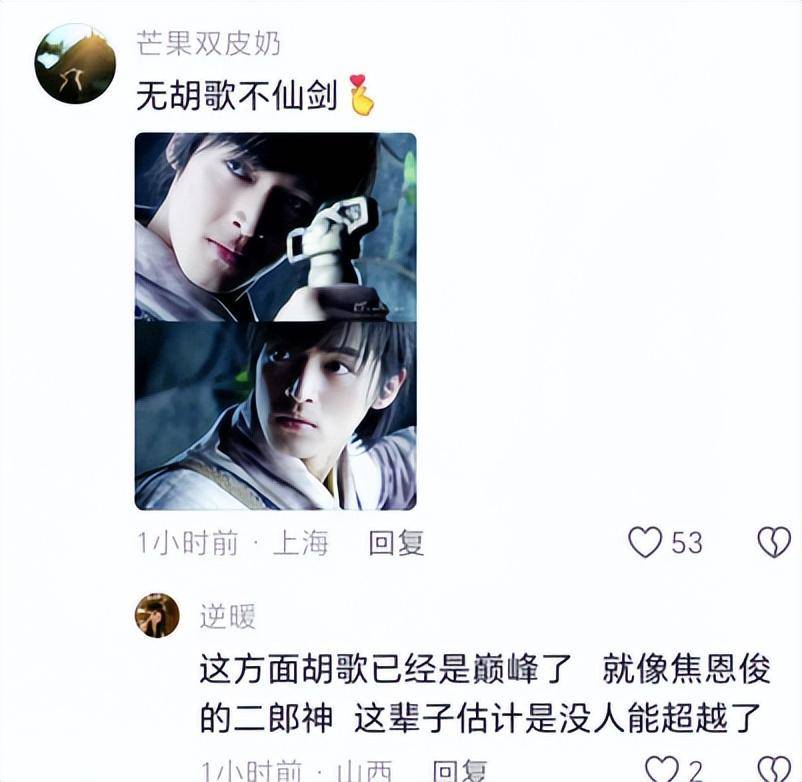Select 逆暖's reply text about 胡歌巅峰
Image resolution: width=802 pixels, height=782 pixels.
coord(485,693)
